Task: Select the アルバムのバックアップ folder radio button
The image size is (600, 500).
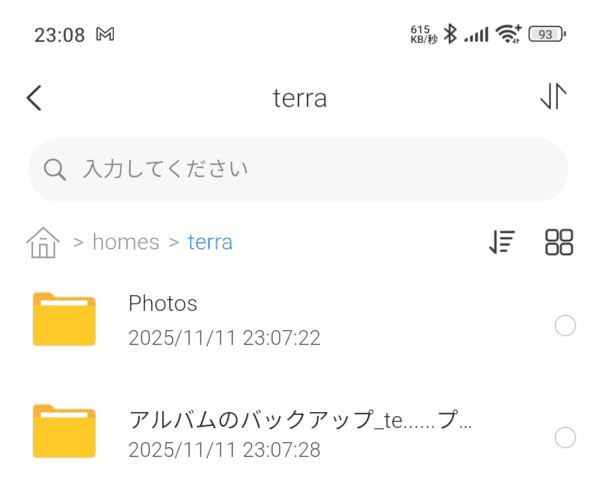Action: pos(565,437)
